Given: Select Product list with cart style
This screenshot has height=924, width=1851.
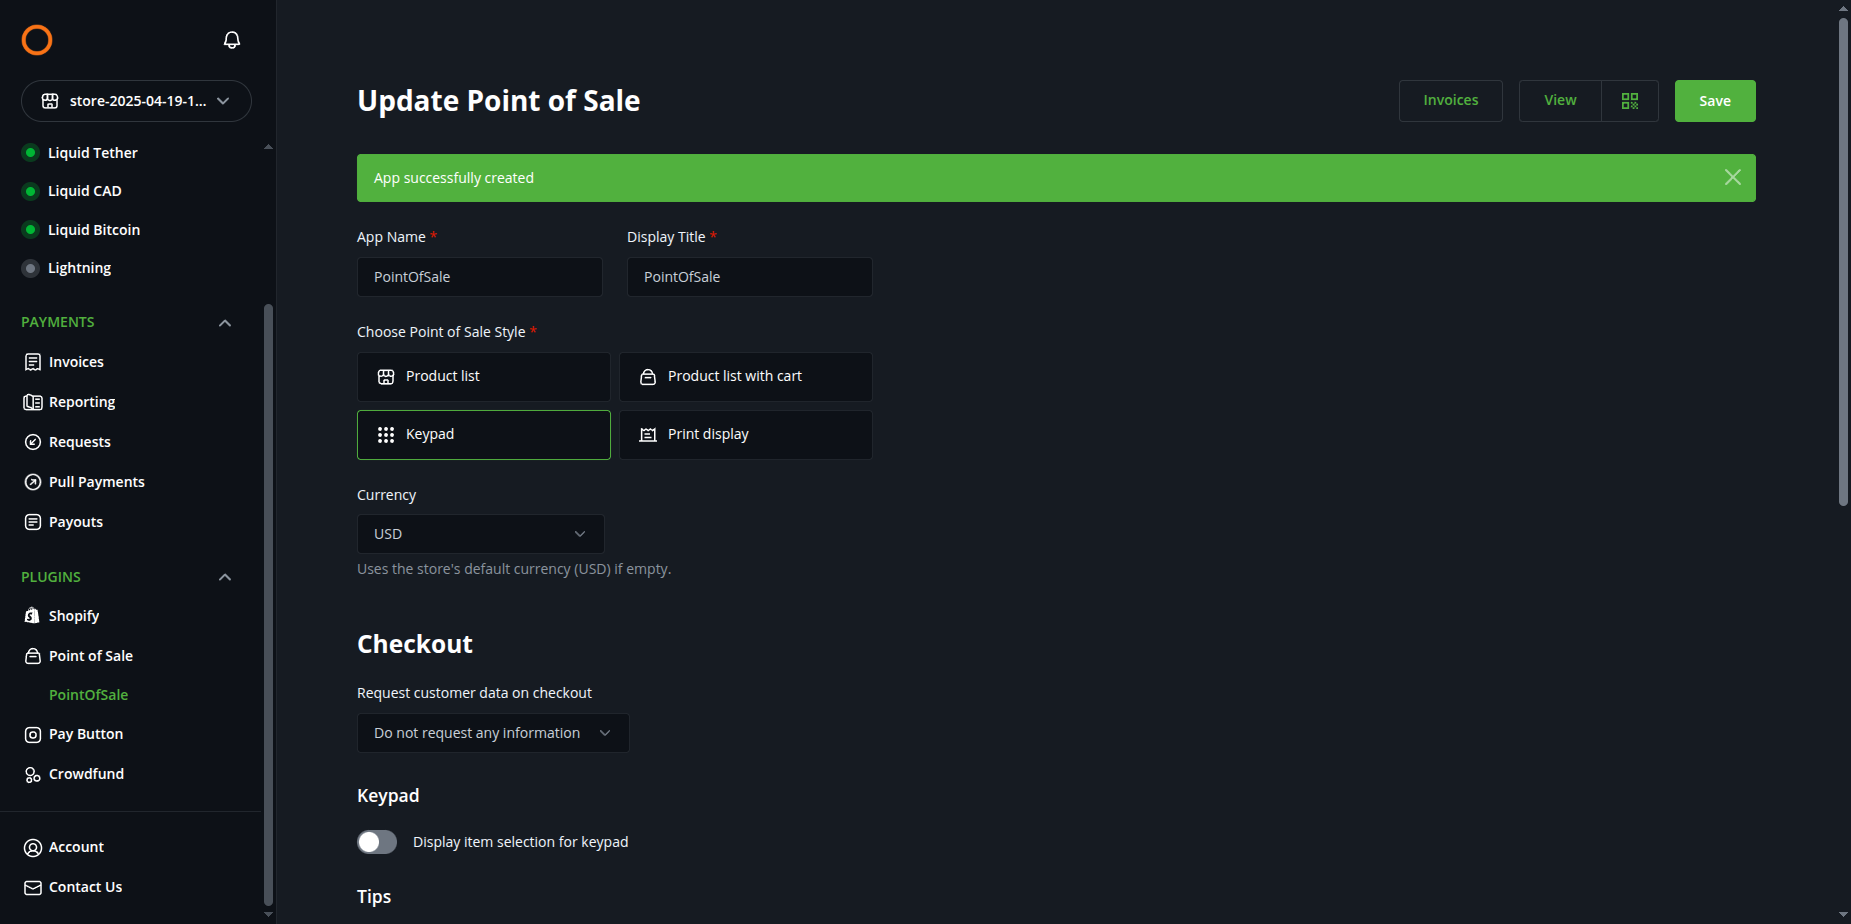Looking at the screenshot, I should click(x=746, y=377).
